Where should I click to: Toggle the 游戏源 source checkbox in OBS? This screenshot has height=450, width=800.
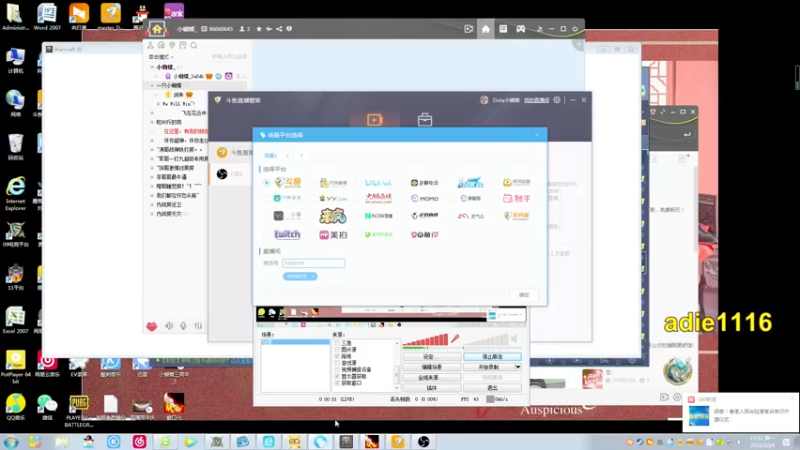(337, 363)
